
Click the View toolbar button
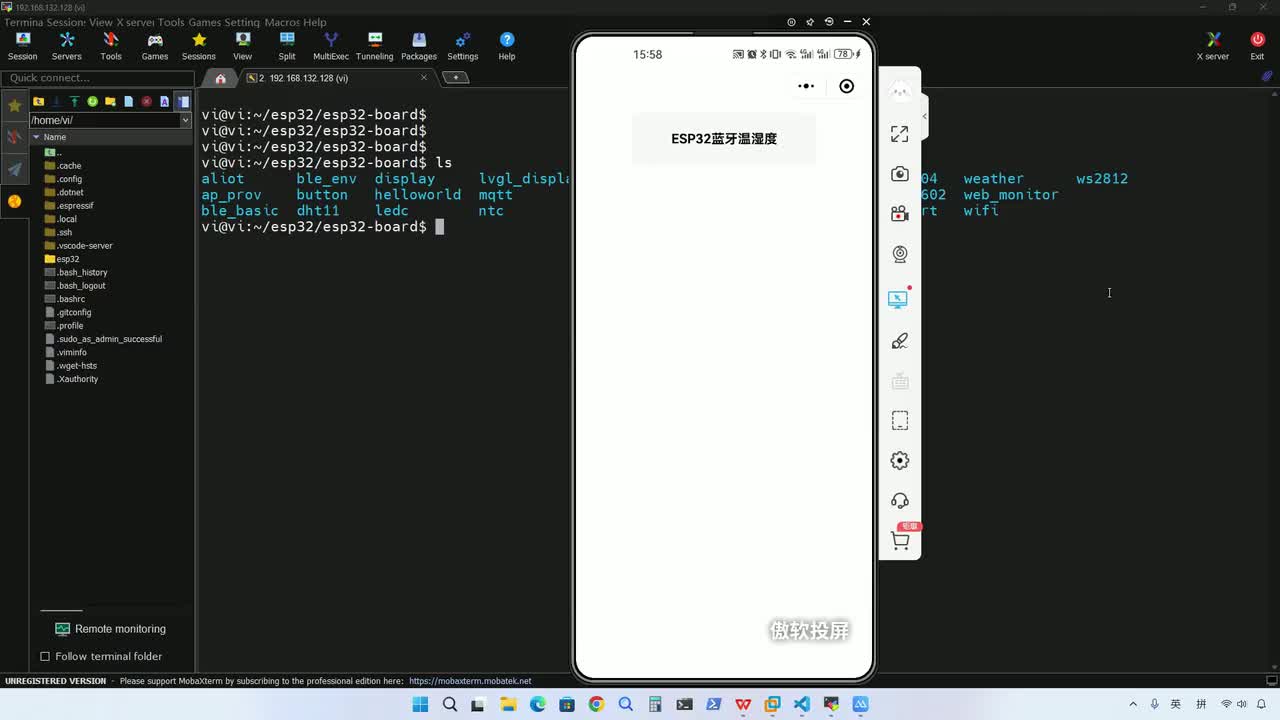(243, 46)
